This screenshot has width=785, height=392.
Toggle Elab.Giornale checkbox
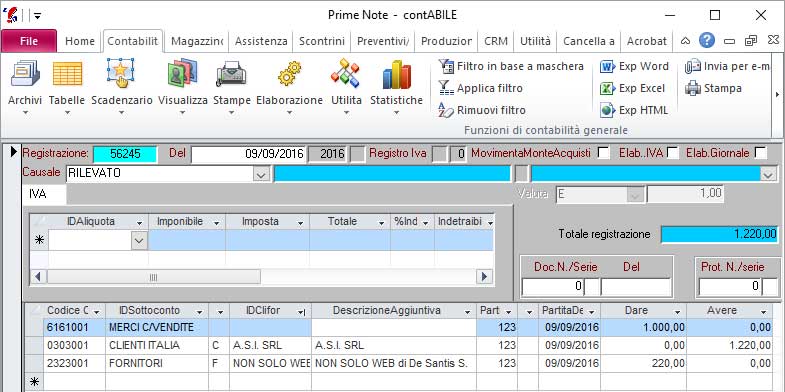click(760, 153)
